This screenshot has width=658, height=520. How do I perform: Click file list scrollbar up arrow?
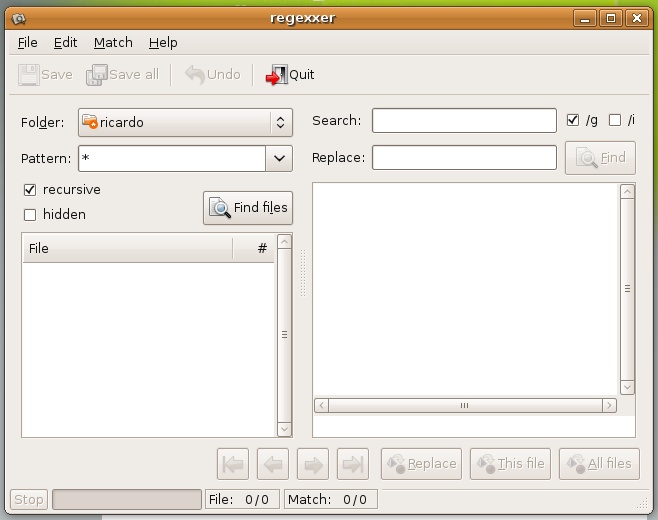tap(285, 242)
